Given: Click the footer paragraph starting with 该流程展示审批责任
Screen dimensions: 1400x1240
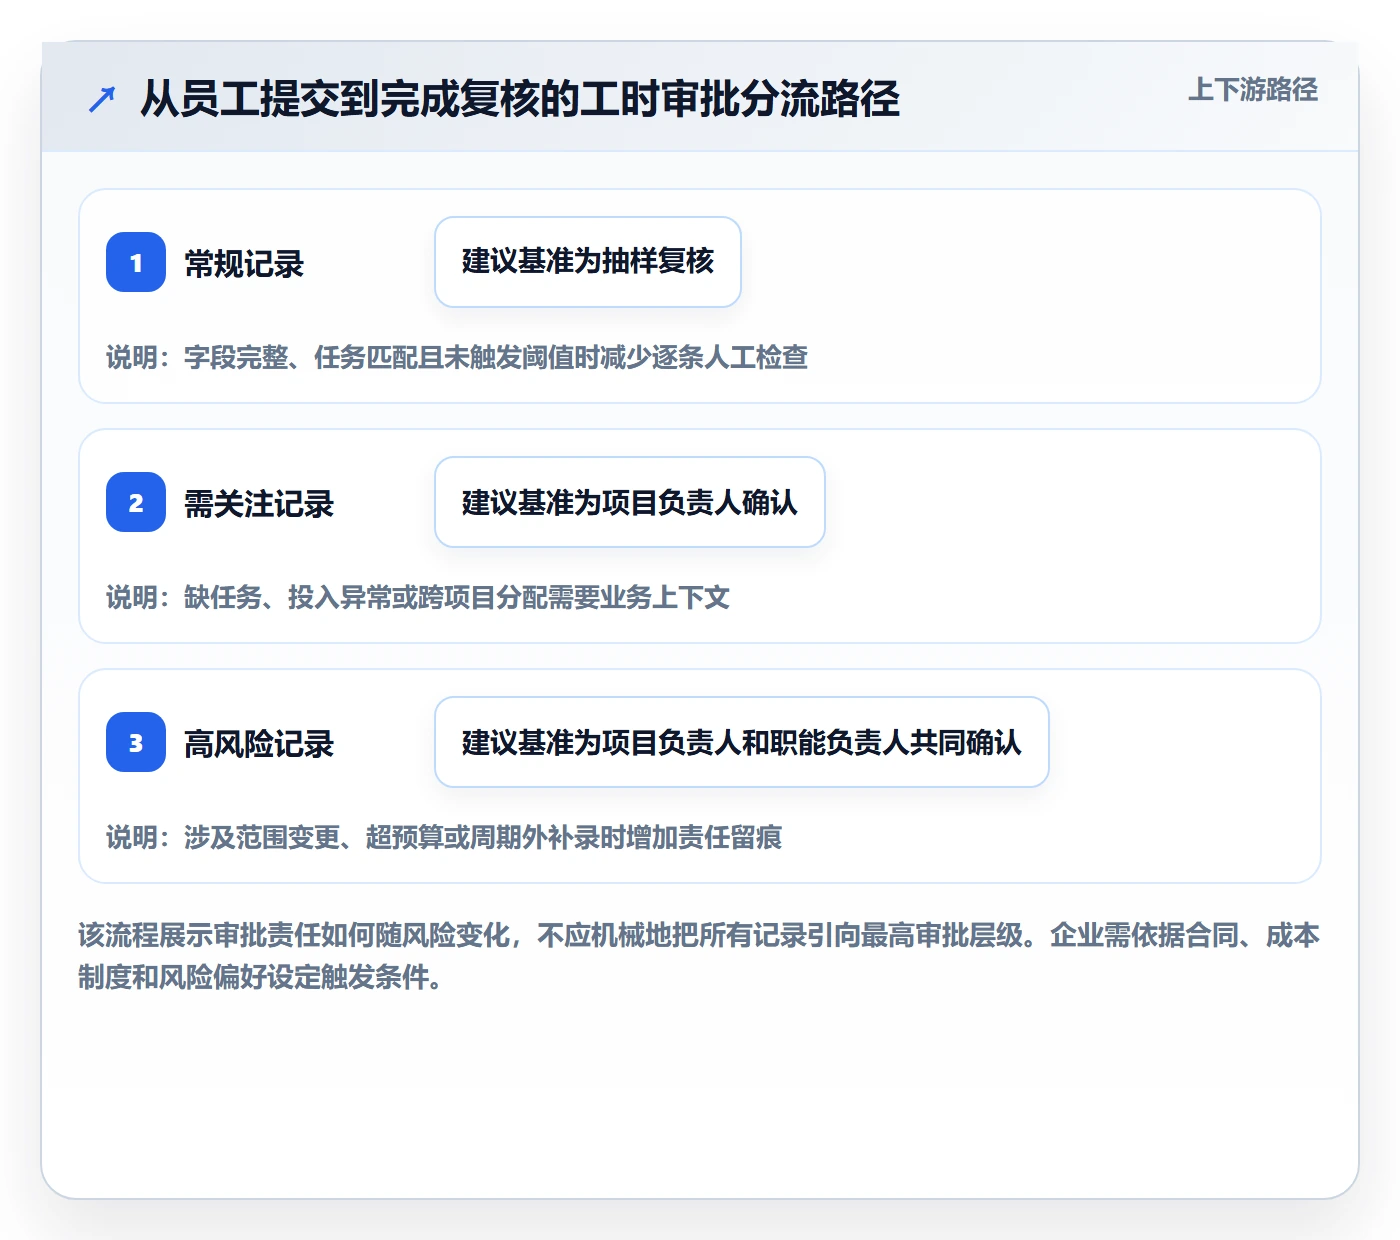Looking at the screenshot, I should coord(699,956).
